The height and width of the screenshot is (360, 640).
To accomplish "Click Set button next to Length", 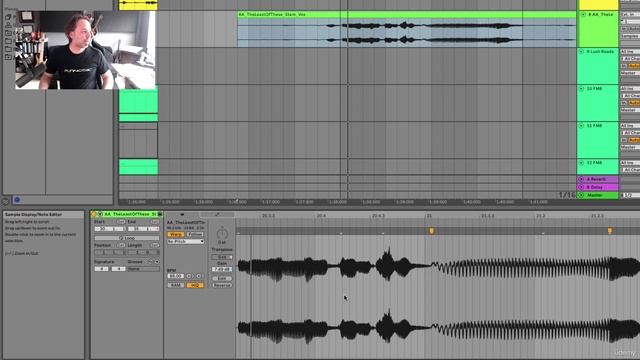I will point(155,245).
